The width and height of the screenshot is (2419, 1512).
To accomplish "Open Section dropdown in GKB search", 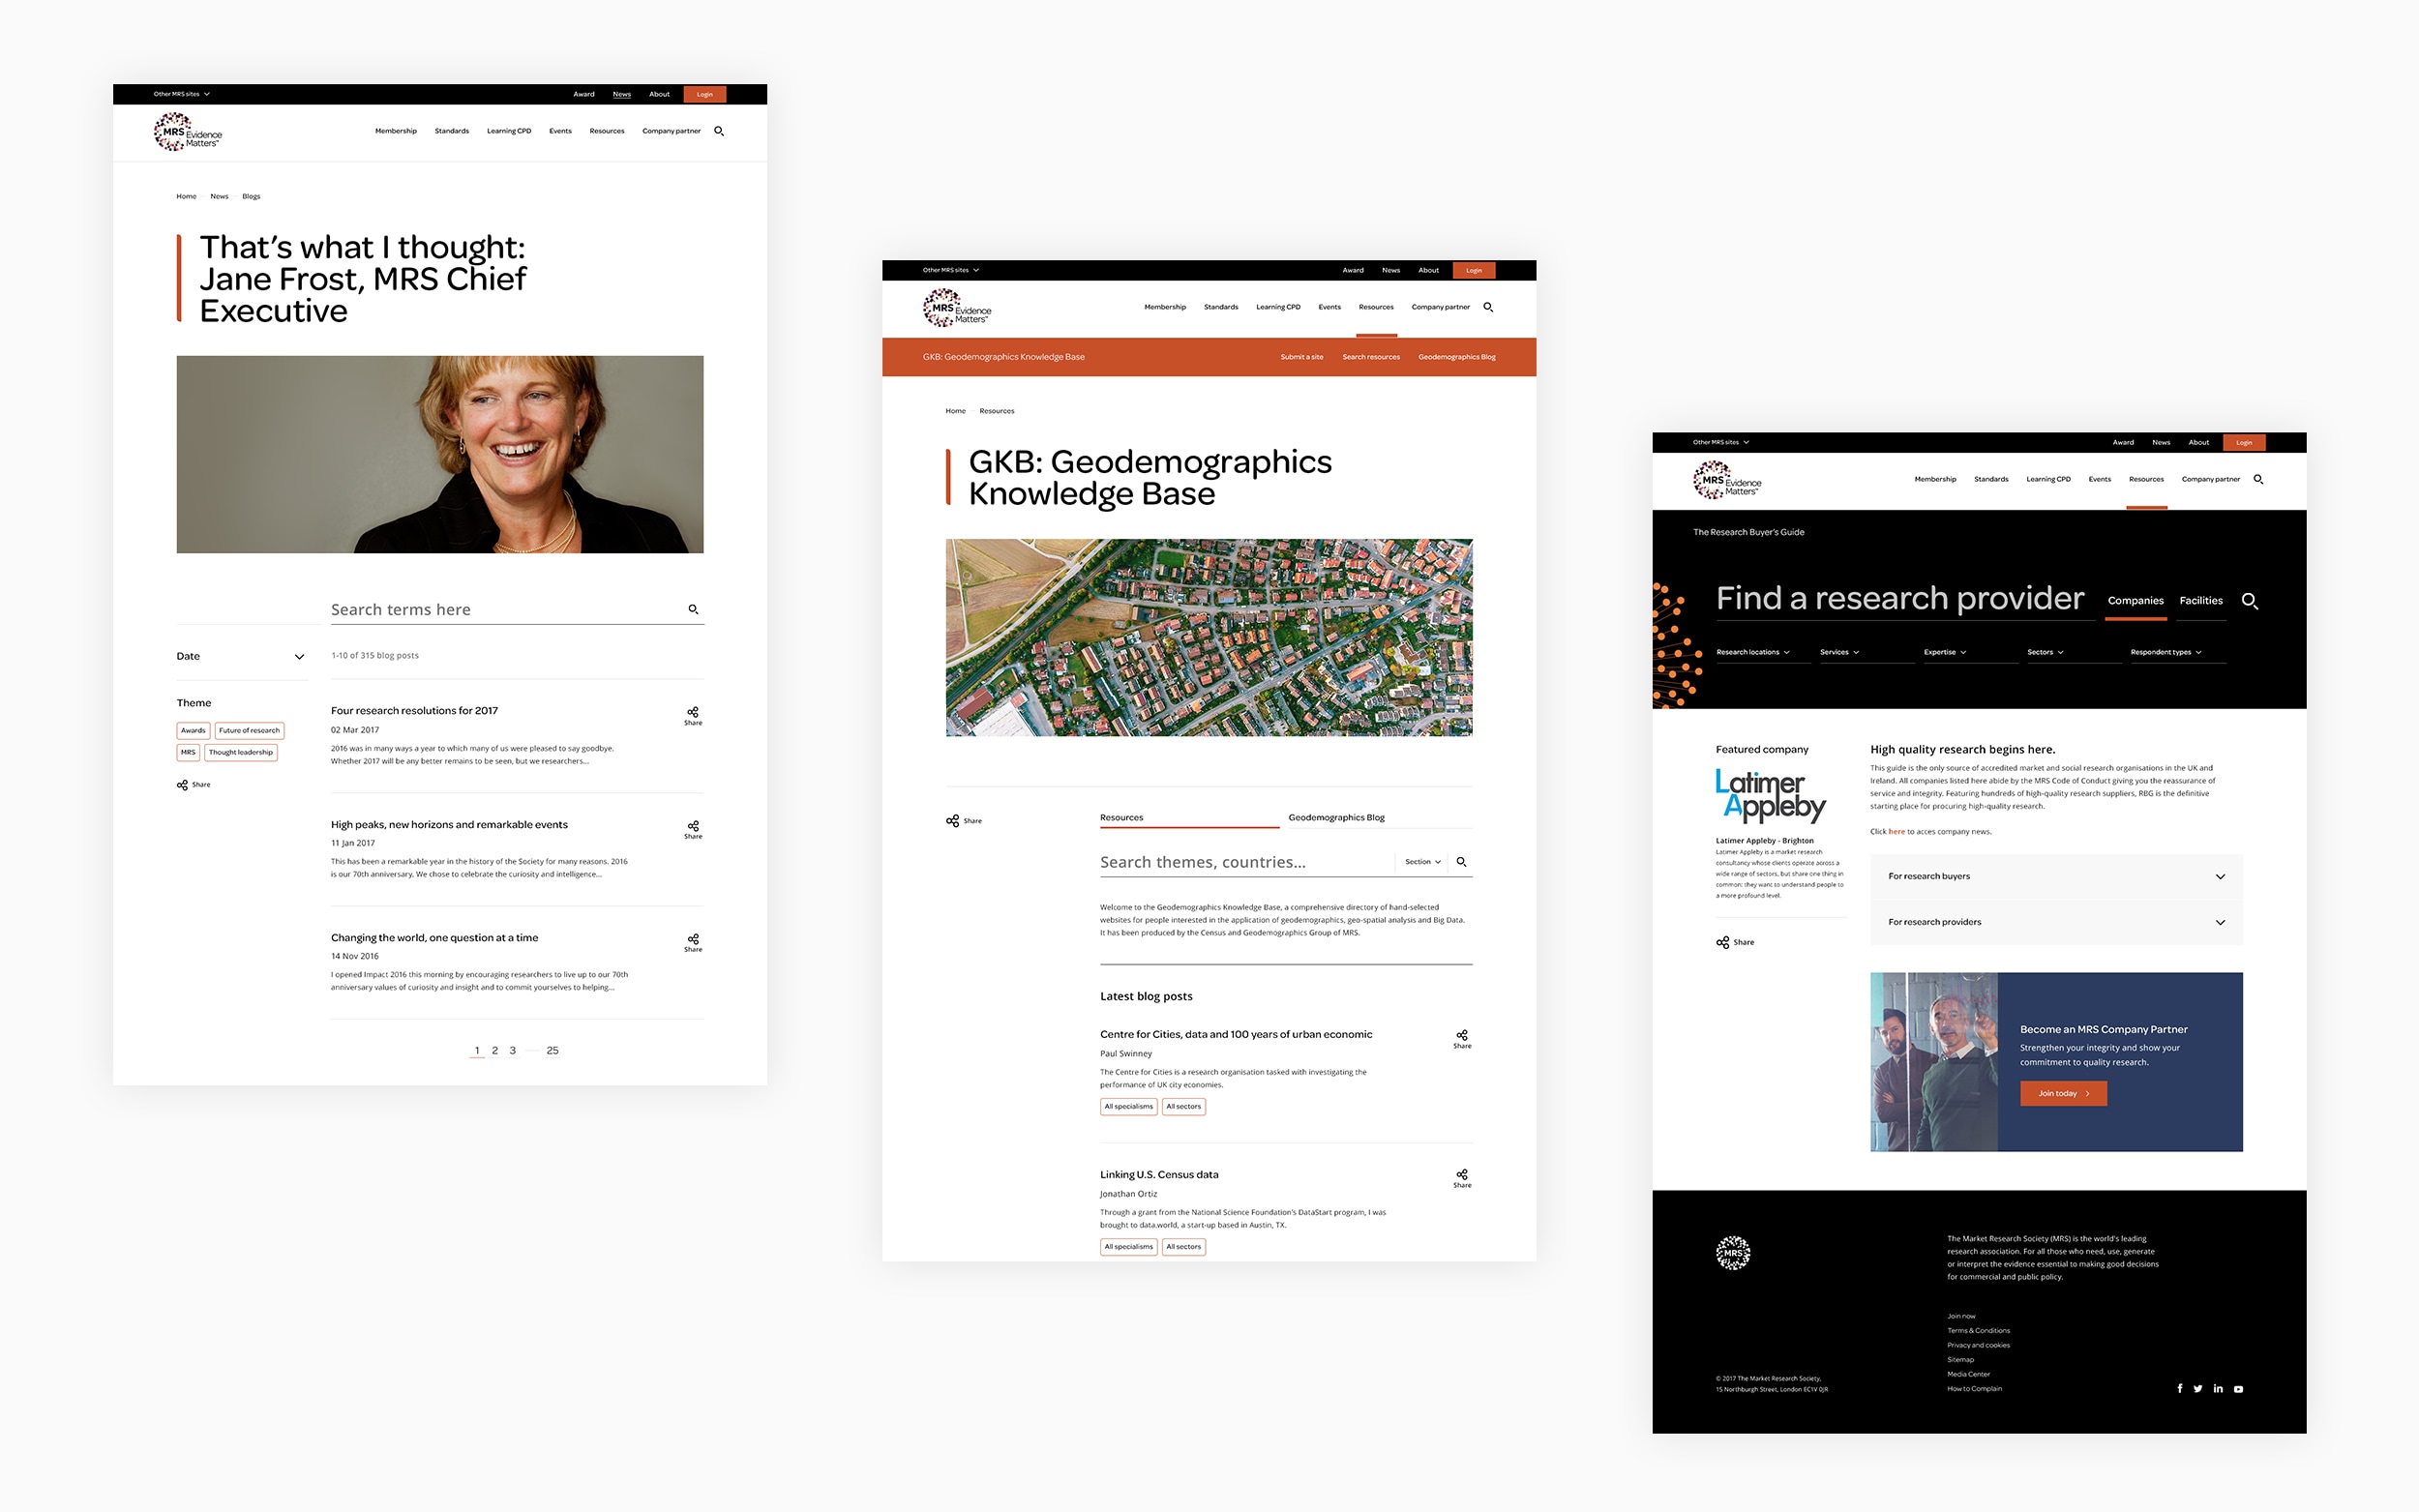I will tap(1422, 862).
